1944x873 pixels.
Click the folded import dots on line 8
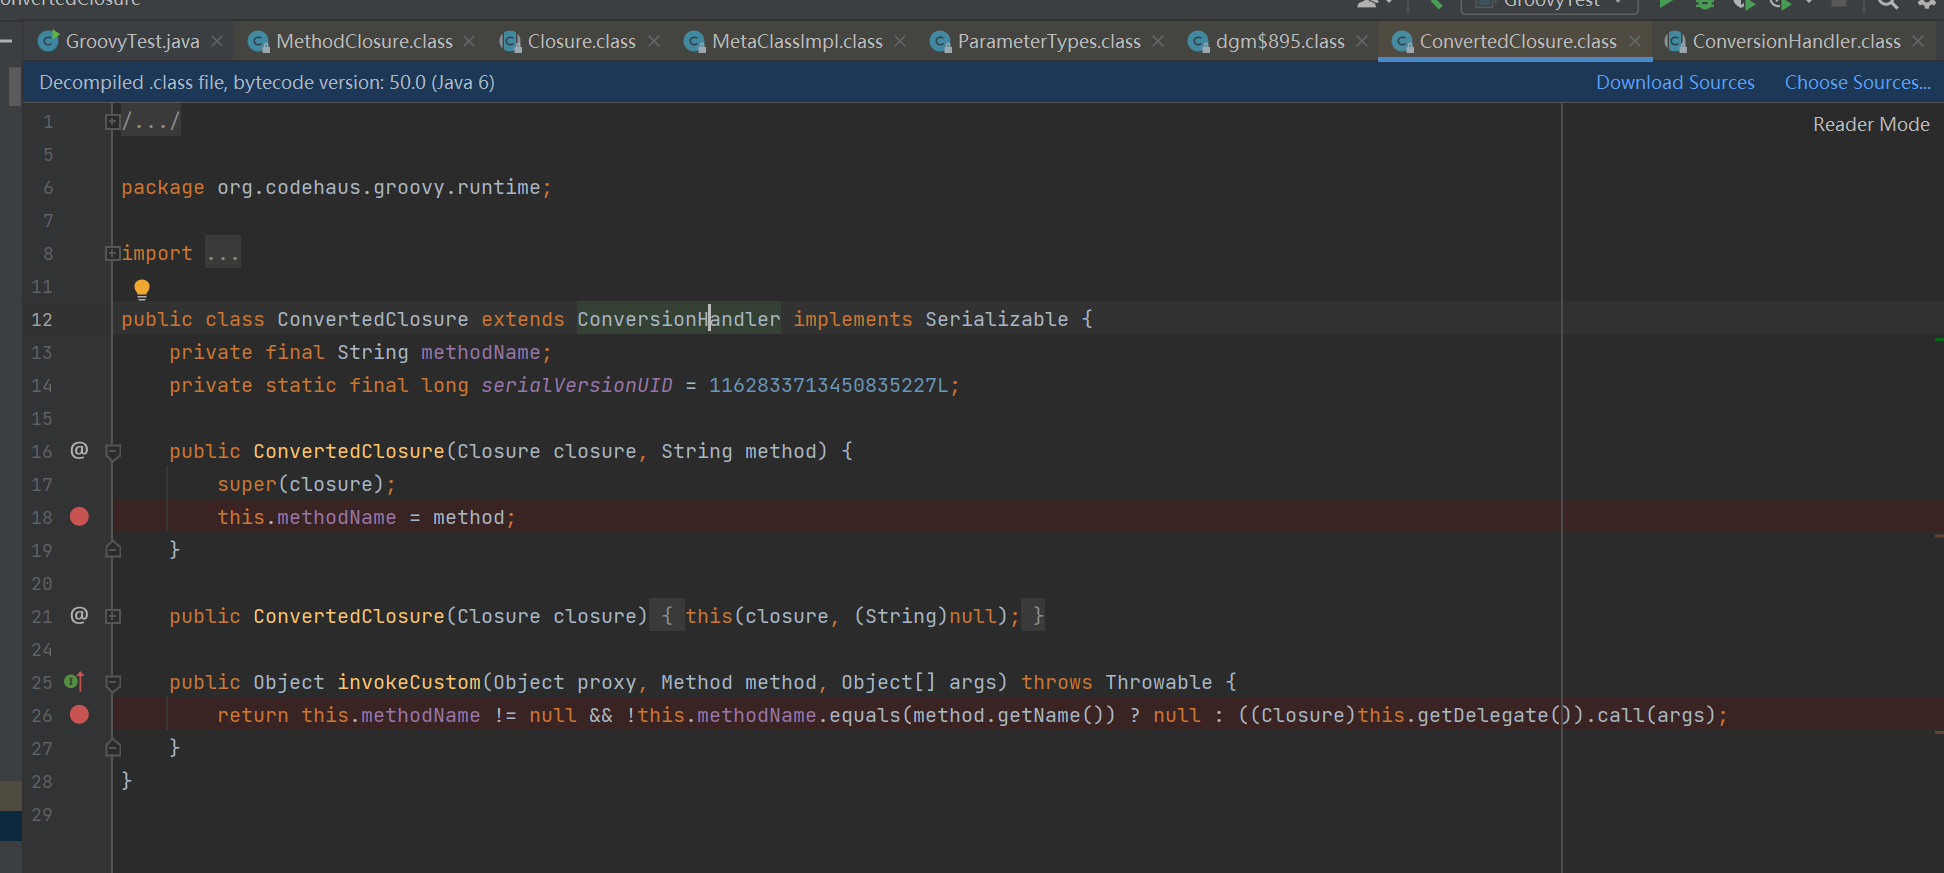(x=223, y=253)
